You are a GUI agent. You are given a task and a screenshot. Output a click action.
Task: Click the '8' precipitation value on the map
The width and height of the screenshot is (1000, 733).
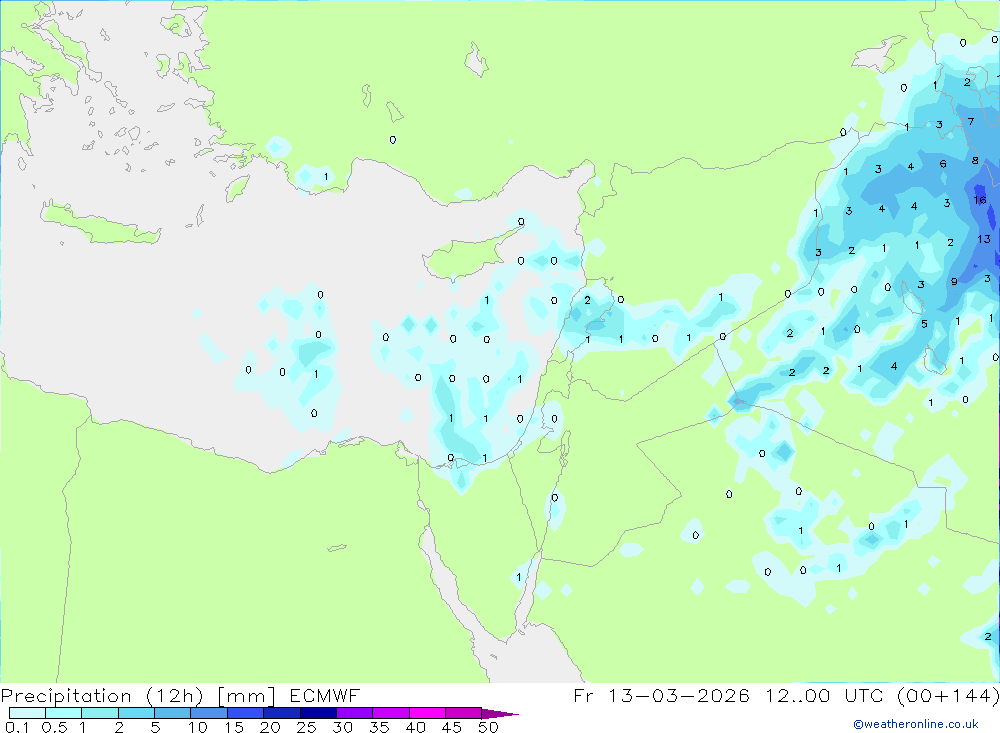(975, 161)
